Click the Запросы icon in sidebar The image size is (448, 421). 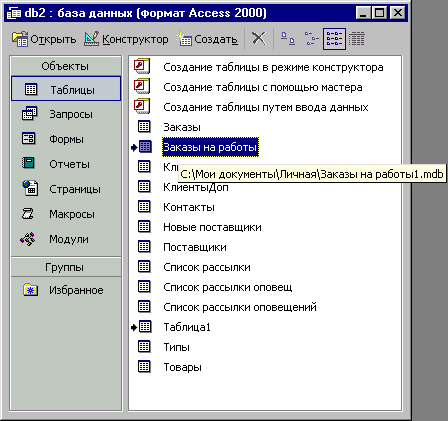(x=30, y=114)
